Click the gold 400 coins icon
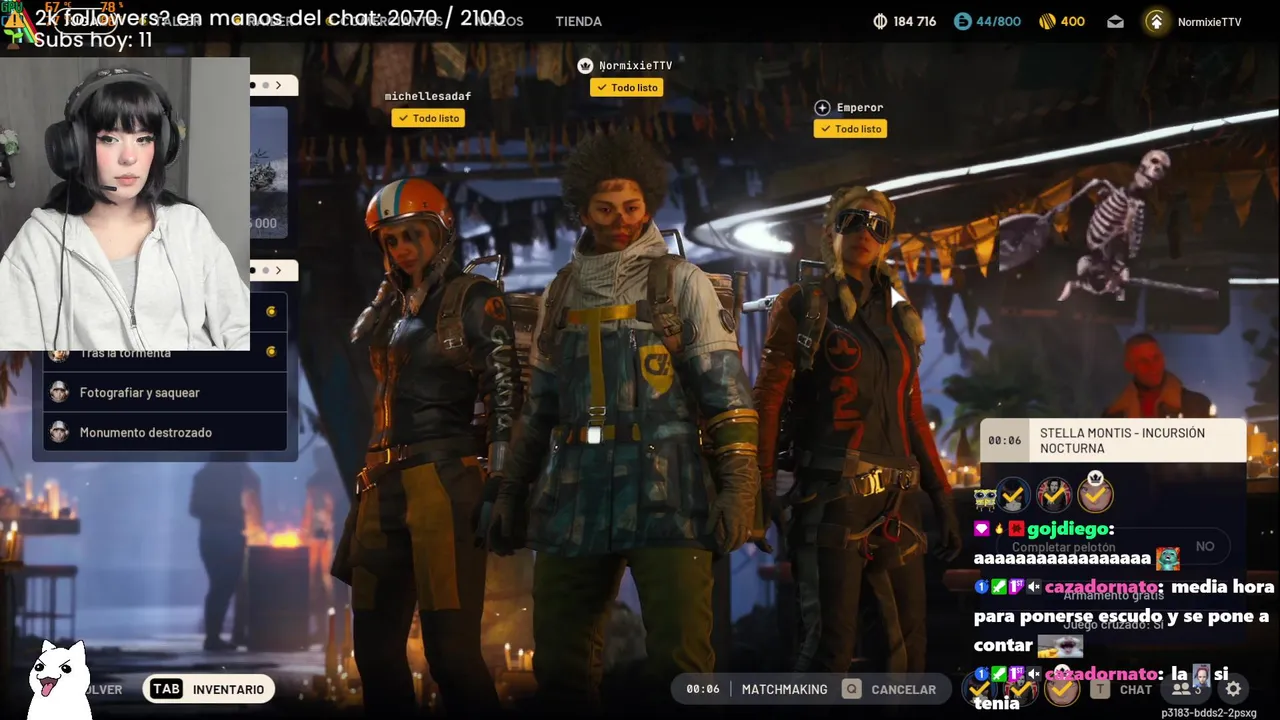Screen dimensions: 1280x720 tap(1047, 21)
